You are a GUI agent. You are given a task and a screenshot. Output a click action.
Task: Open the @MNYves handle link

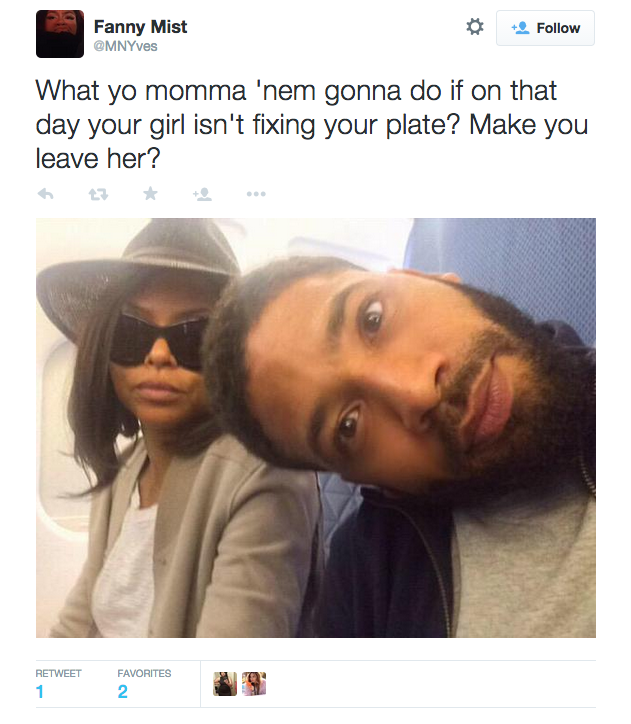pos(126,46)
